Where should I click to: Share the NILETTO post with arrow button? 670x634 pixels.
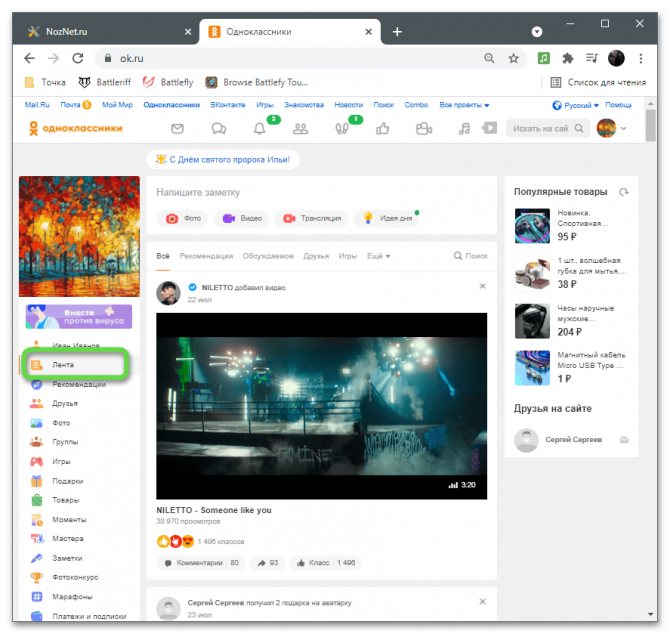(x=267, y=563)
